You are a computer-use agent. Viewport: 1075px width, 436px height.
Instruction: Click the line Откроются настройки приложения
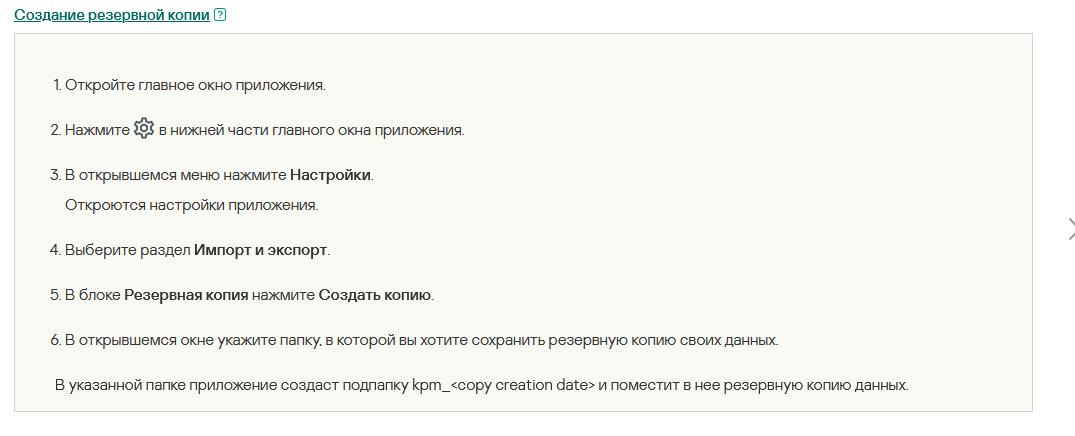[192, 205]
